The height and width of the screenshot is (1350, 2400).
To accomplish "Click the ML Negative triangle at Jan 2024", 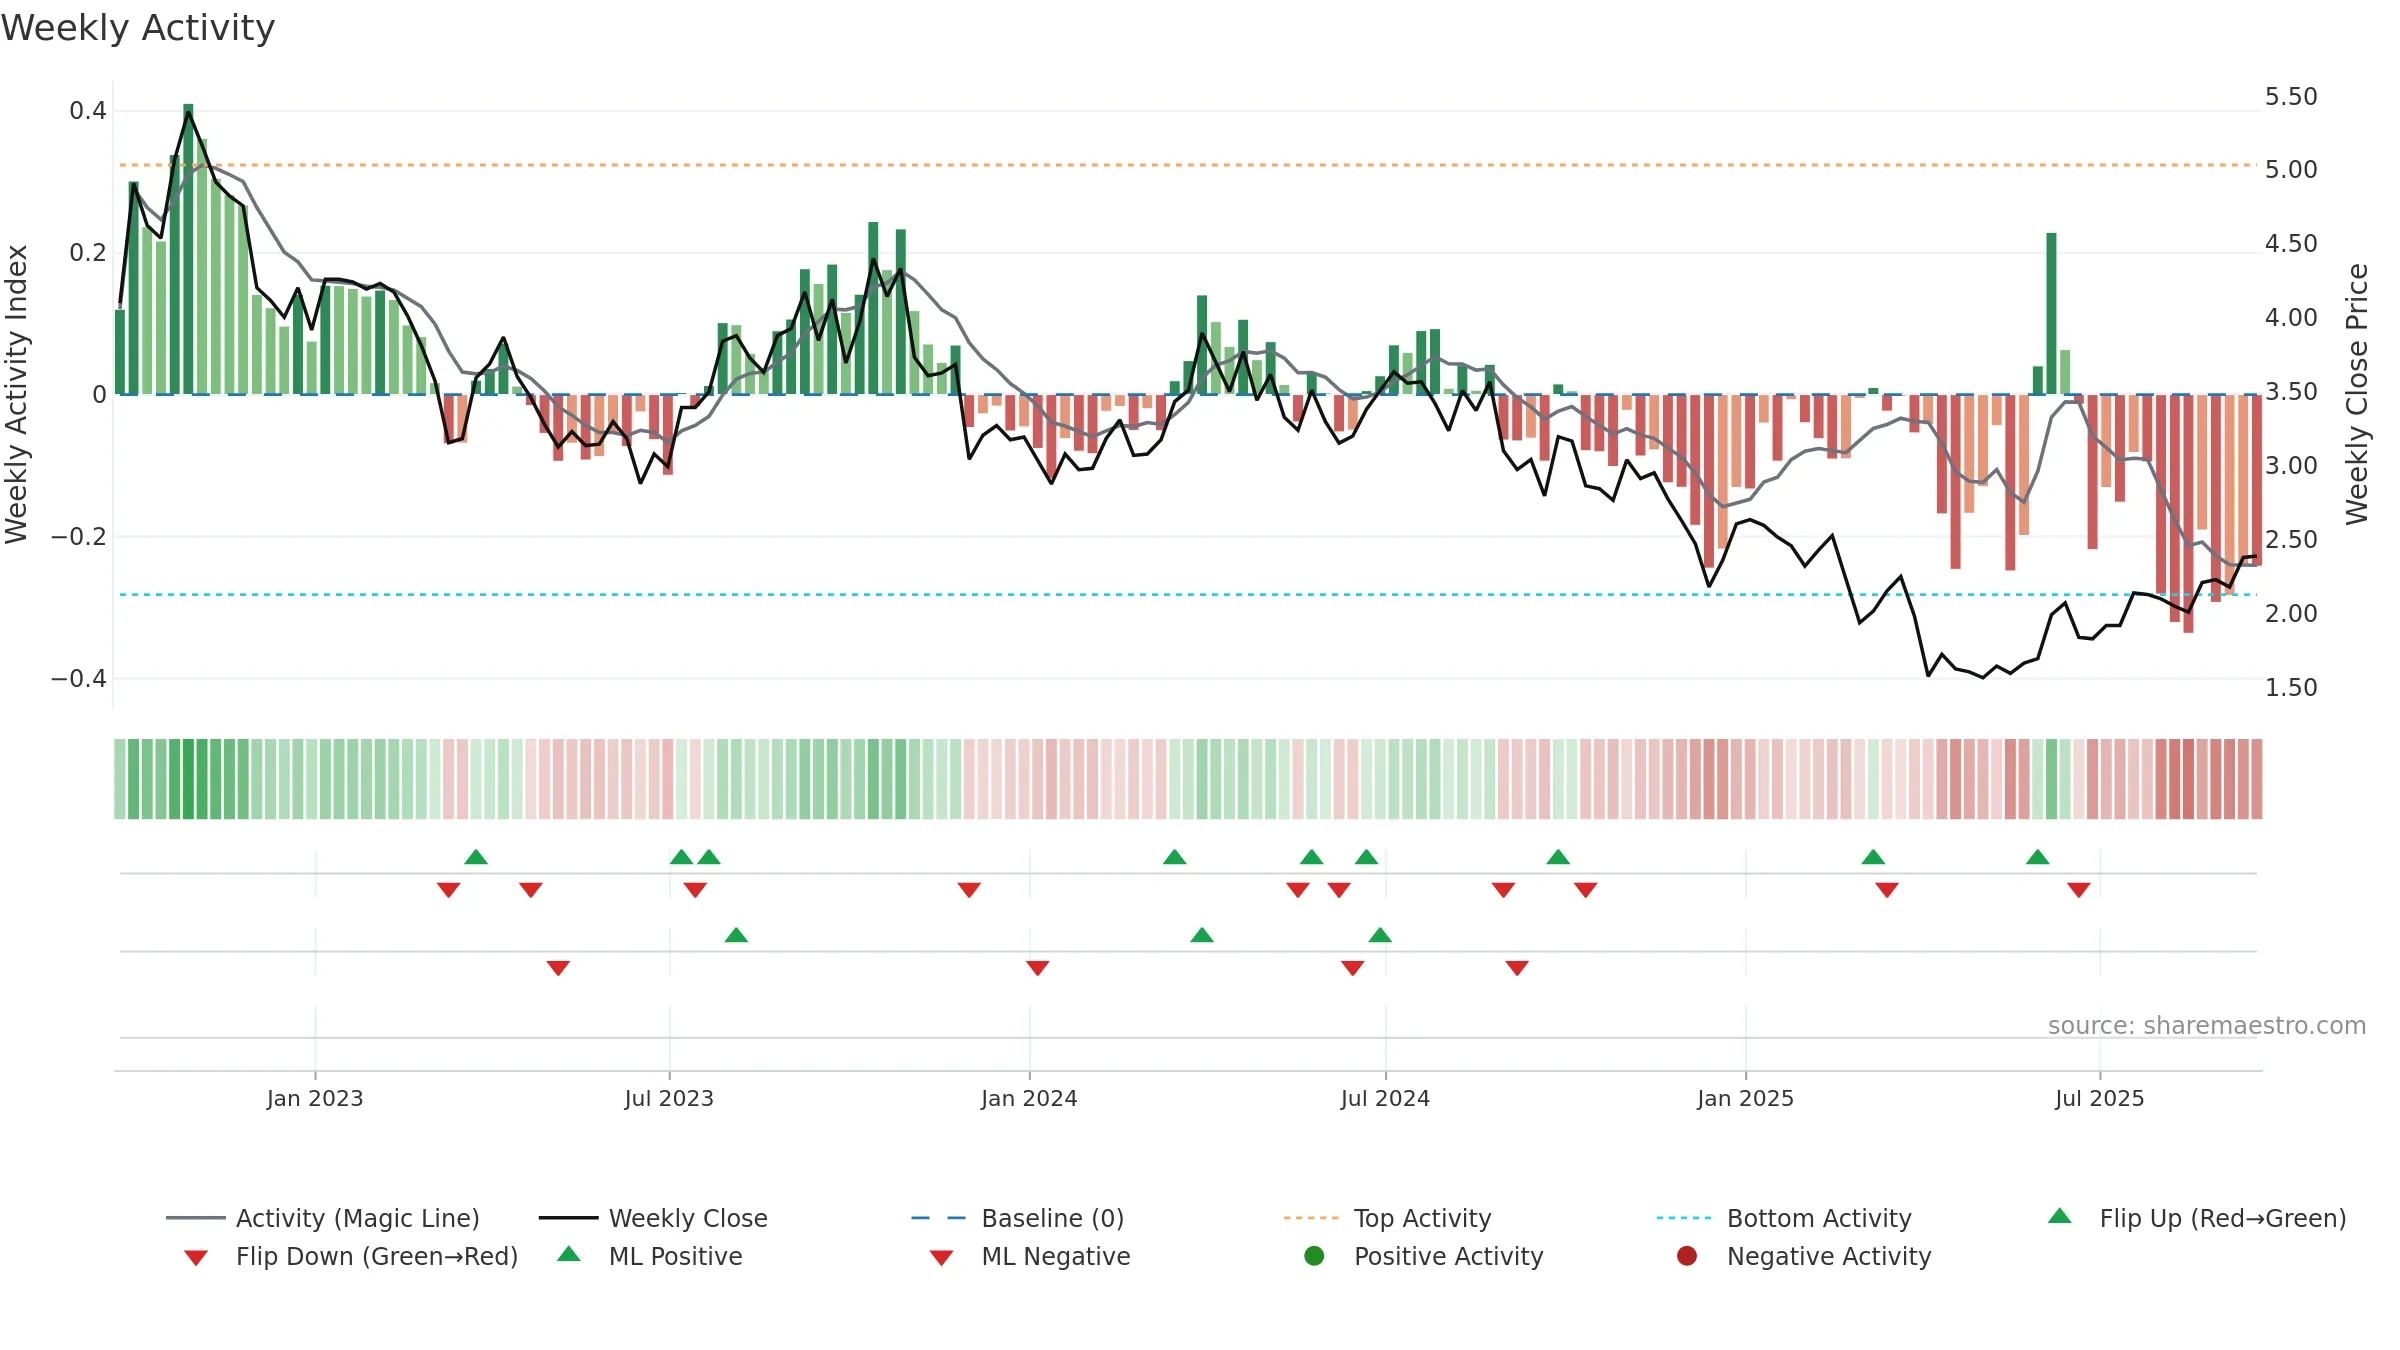I will [1038, 968].
